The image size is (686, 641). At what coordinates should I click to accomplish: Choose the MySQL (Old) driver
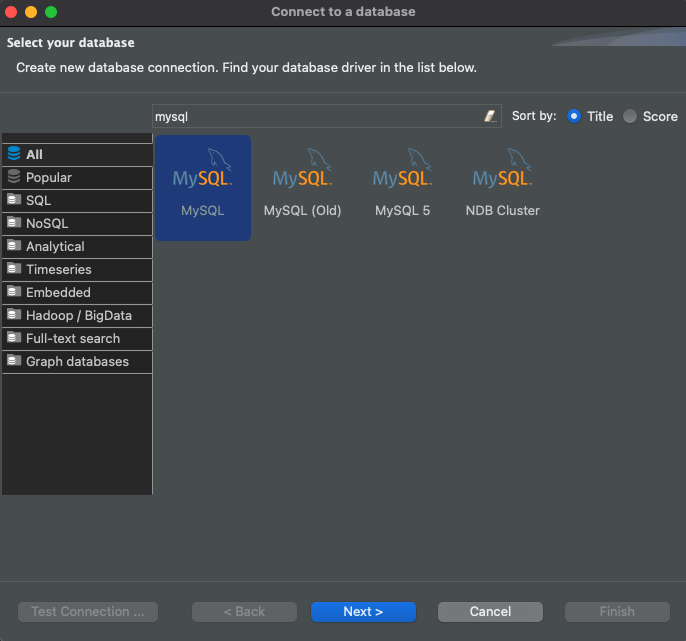(302, 180)
